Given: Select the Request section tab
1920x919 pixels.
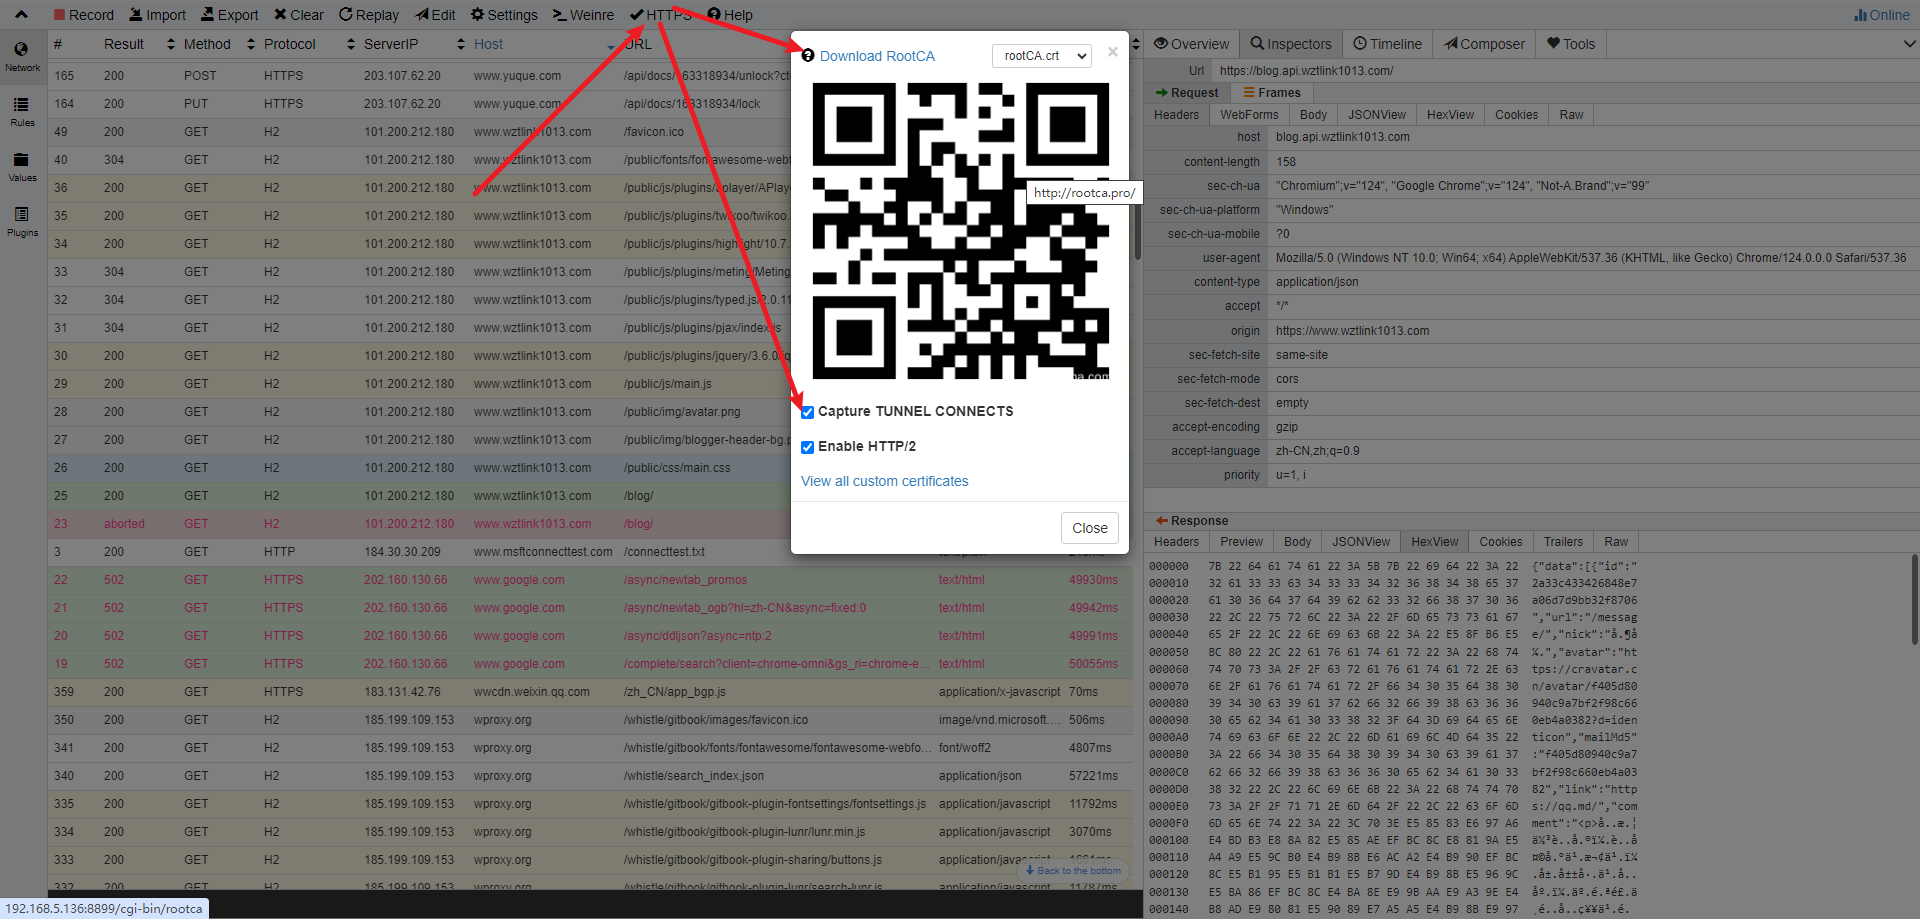Looking at the screenshot, I should pyautogui.click(x=1187, y=93).
